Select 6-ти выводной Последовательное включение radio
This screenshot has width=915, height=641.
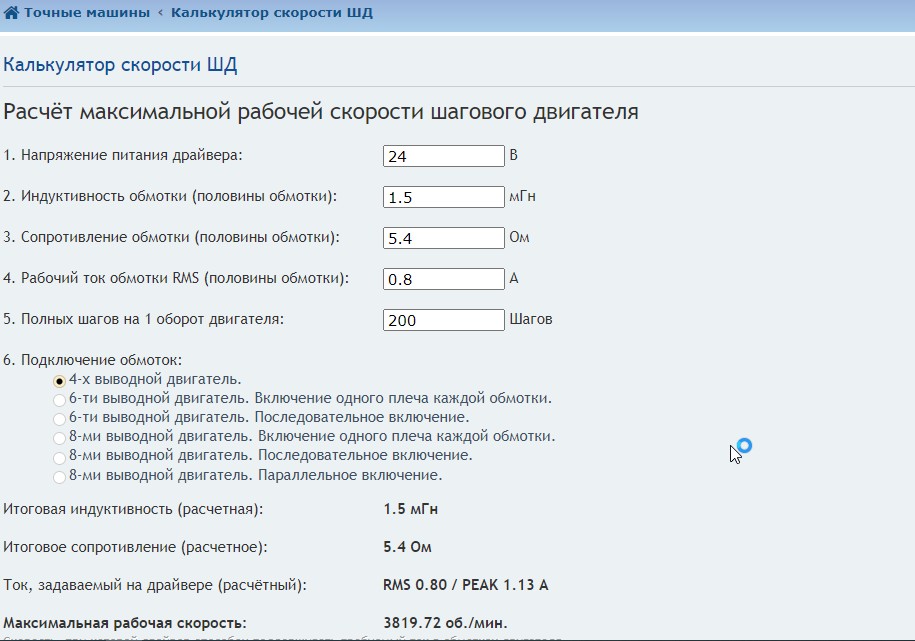coord(60,418)
